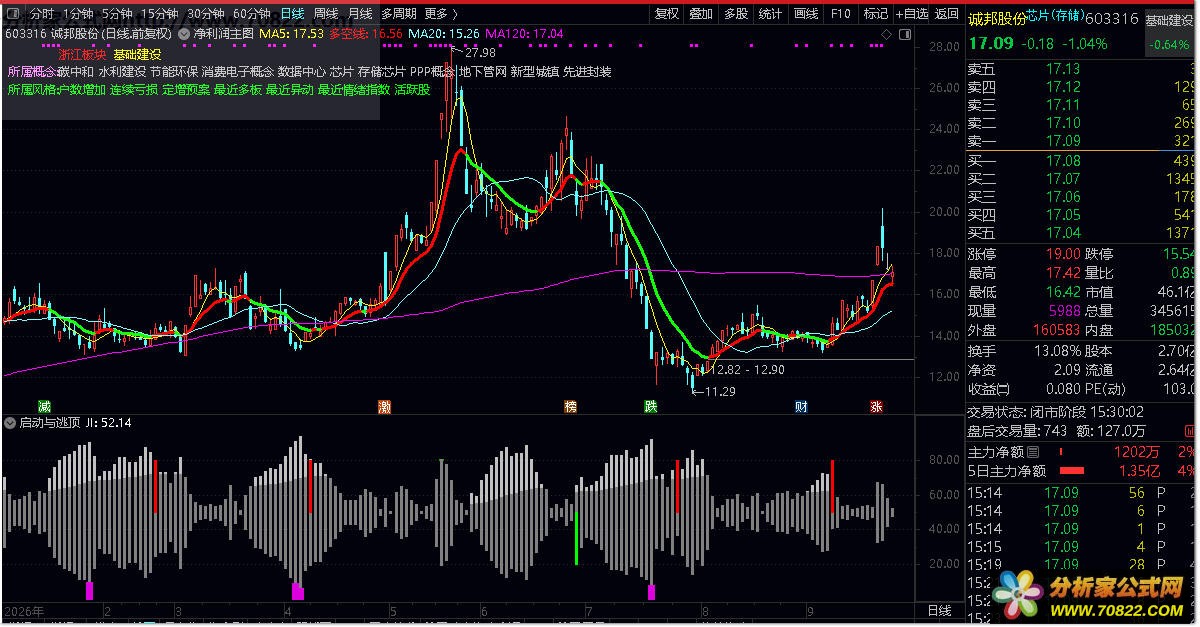
Task: Expand the 更多 more options menu
Action: point(440,14)
